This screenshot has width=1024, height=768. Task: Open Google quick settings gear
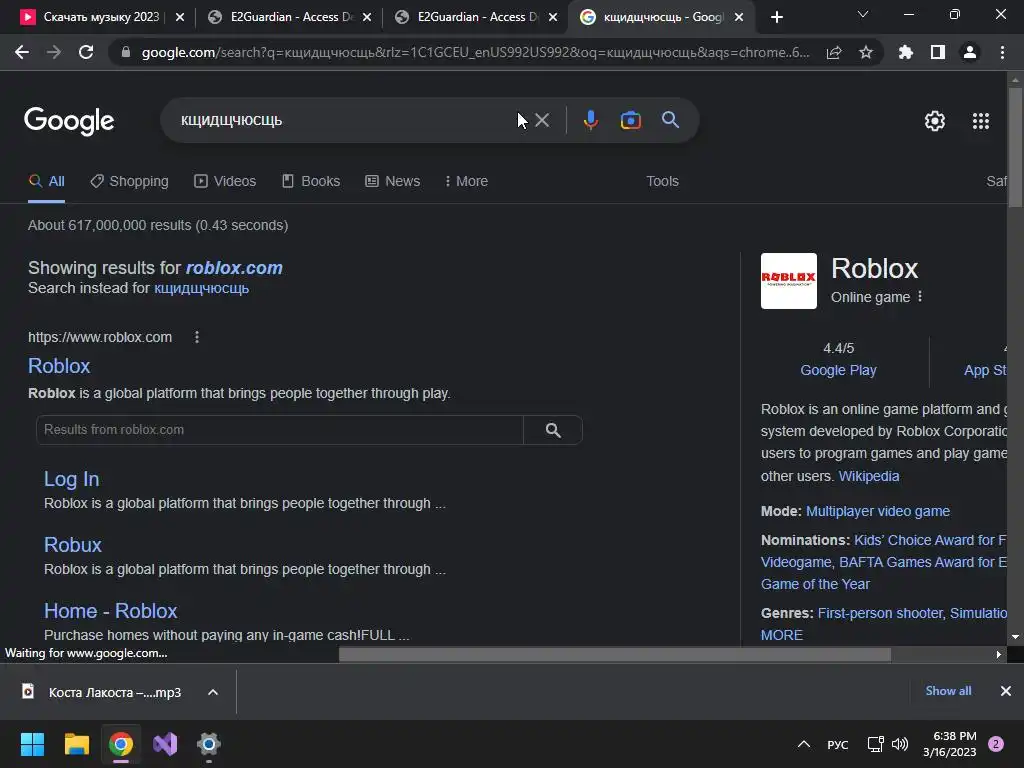tap(935, 121)
